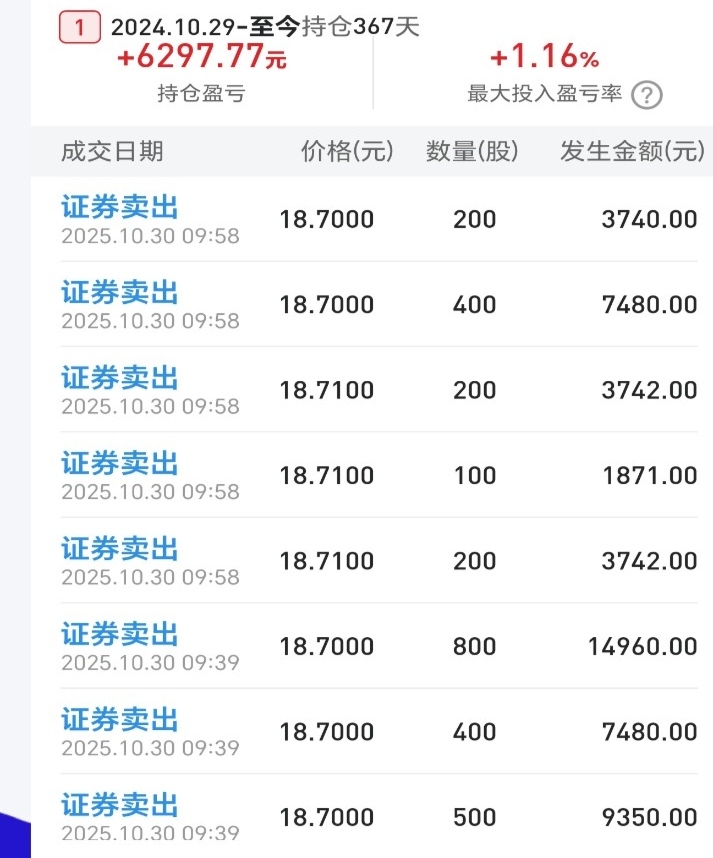Open the 证券卖出 record for 14960.00
The image size is (713, 858).
(x=120, y=634)
